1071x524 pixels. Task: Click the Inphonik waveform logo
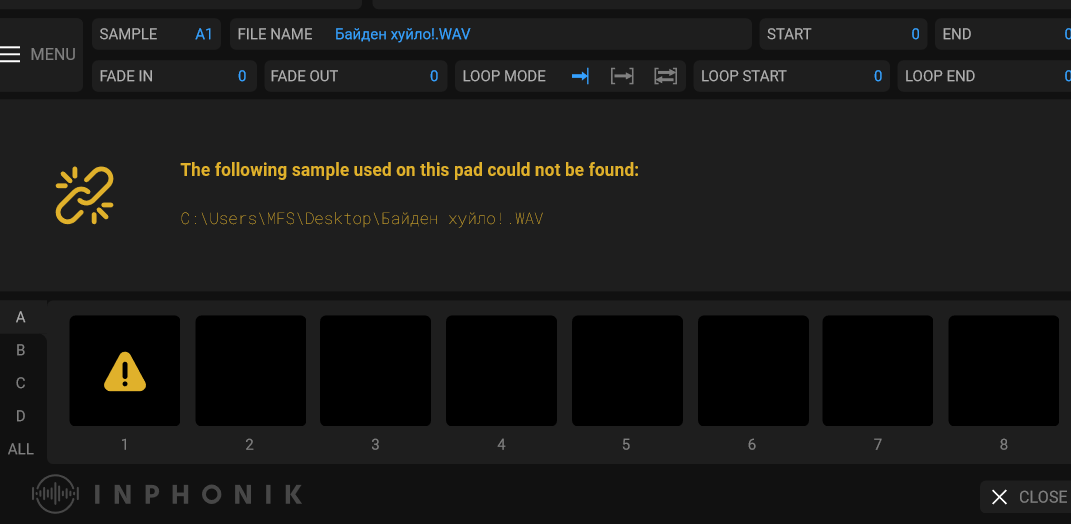click(x=55, y=494)
